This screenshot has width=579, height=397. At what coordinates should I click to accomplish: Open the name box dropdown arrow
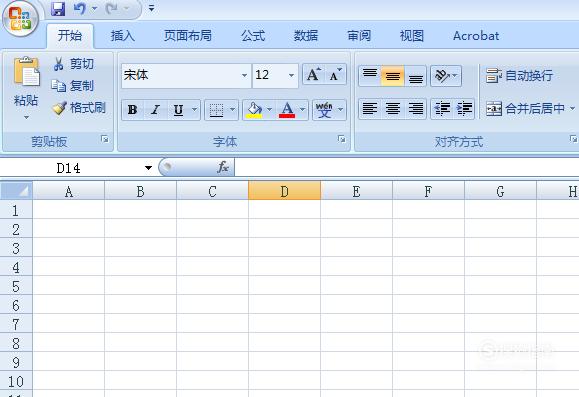pos(148,168)
